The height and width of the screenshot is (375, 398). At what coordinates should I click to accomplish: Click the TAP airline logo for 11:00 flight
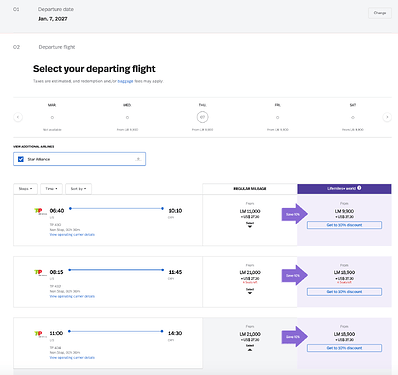(x=40, y=334)
